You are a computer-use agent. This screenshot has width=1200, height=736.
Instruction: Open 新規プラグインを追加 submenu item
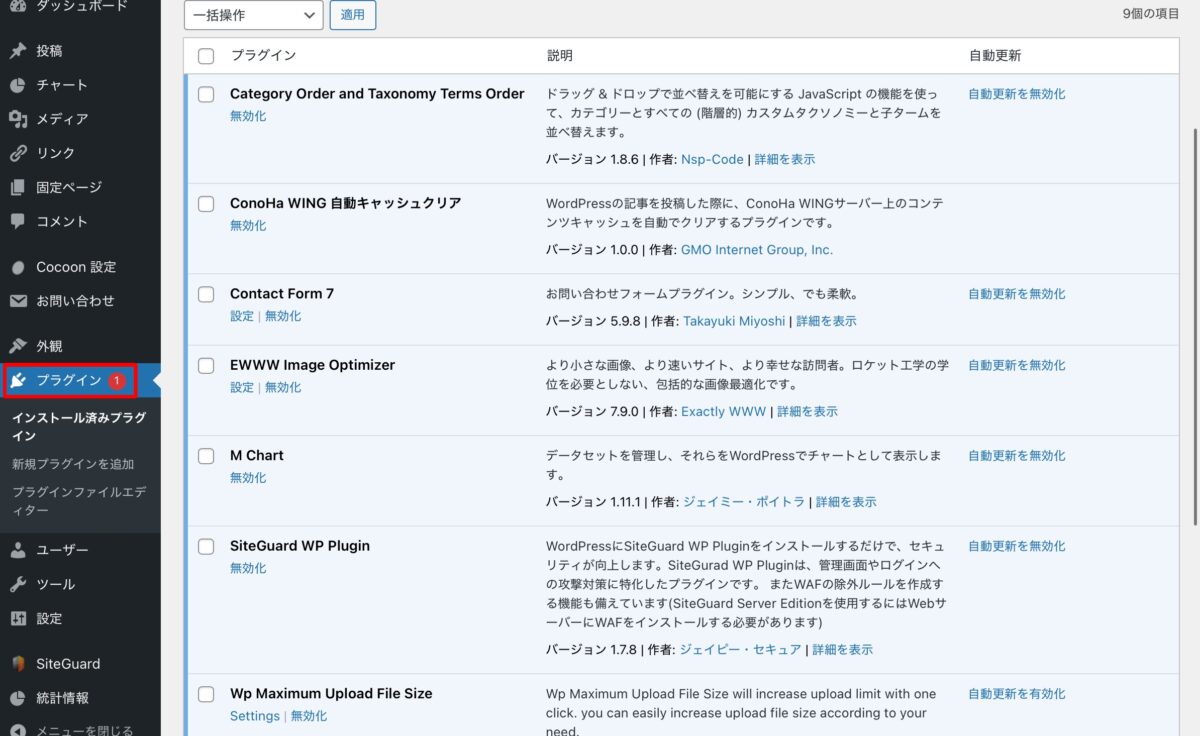73,464
